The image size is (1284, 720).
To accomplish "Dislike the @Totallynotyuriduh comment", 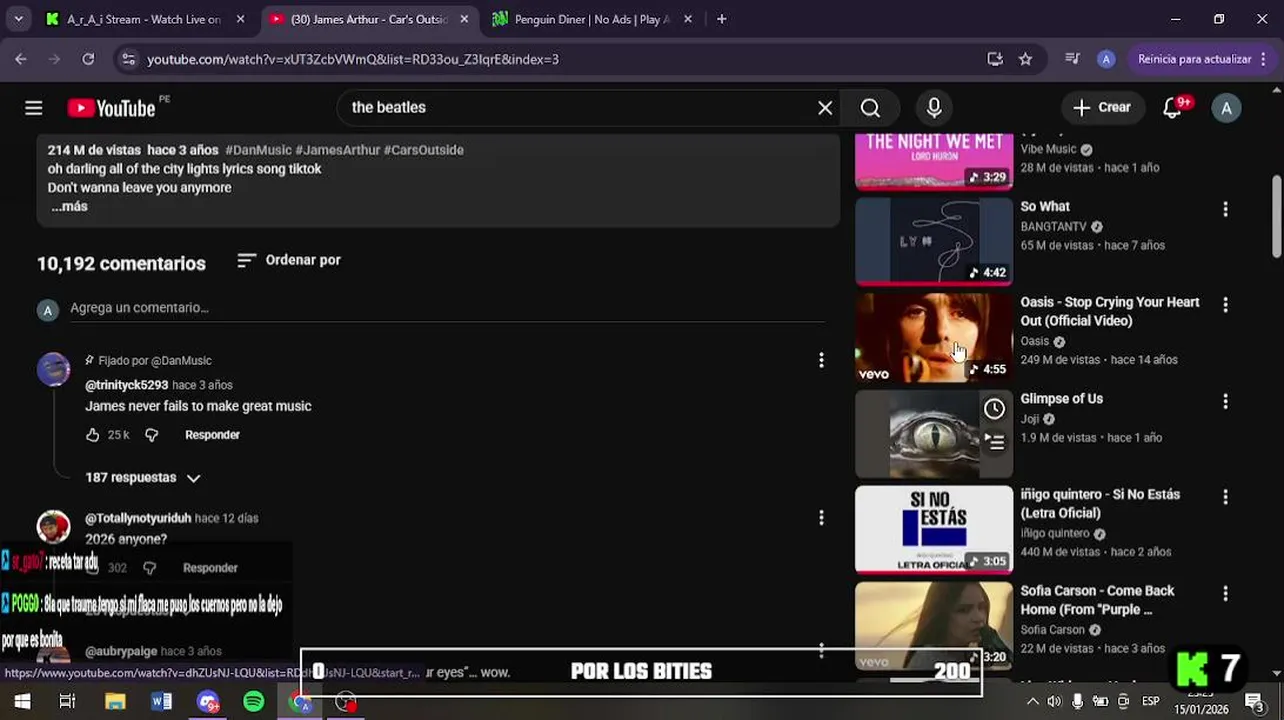I will coord(150,568).
